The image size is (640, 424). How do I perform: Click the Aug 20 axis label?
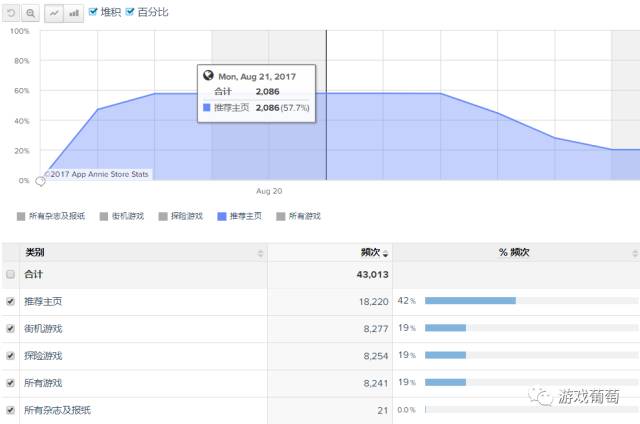pos(269,191)
